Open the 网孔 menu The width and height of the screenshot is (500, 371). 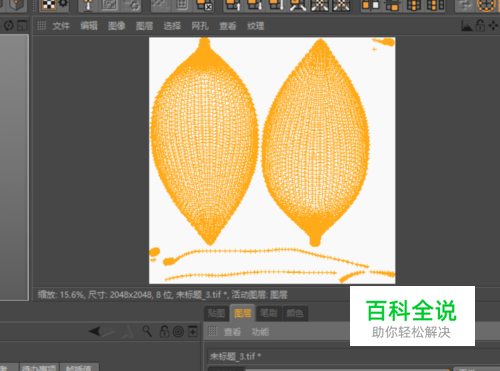(200, 26)
